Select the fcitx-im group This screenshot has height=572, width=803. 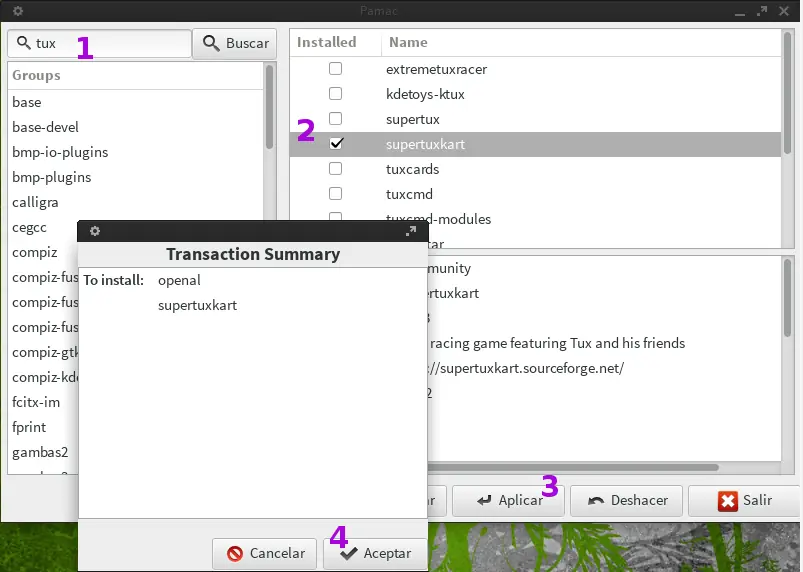coord(36,402)
